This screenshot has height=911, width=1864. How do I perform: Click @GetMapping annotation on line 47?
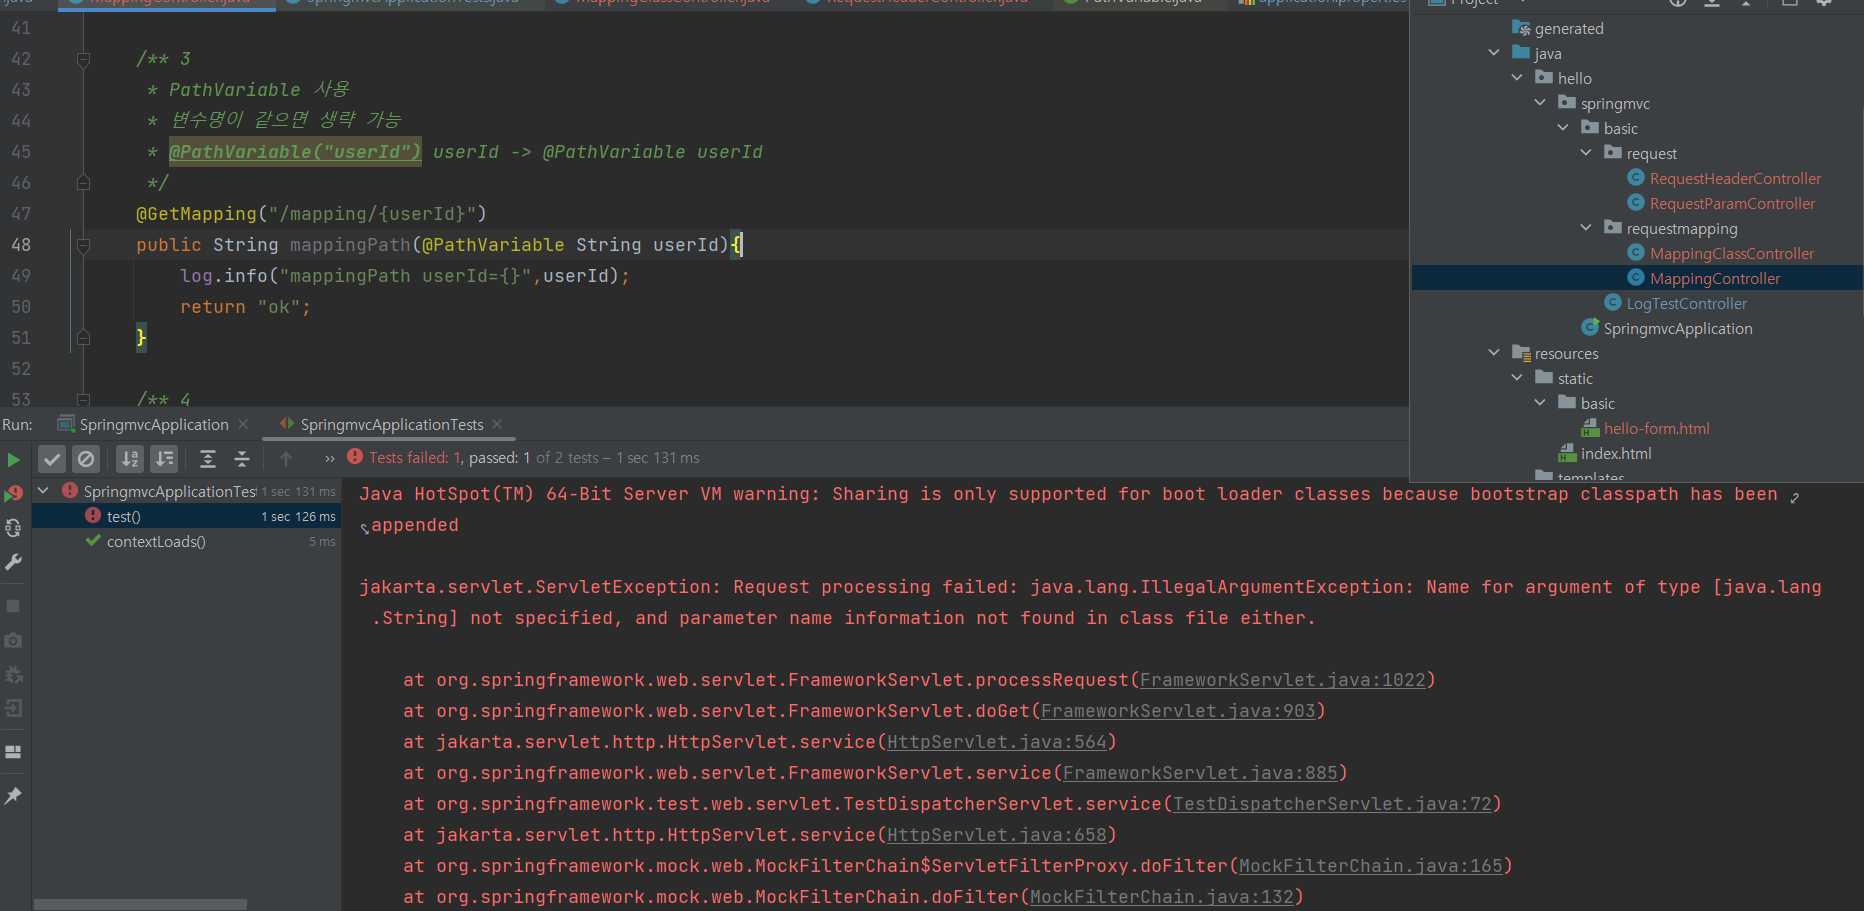coord(196,214)
